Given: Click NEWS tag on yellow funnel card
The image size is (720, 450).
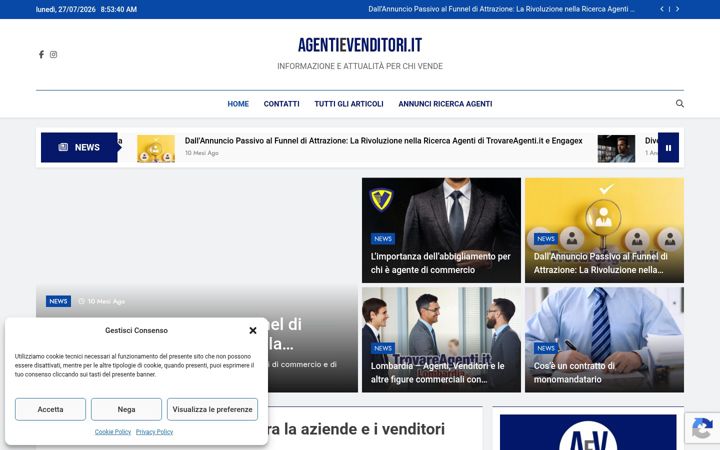Looking at the screenshot, I should click(546, 239).
